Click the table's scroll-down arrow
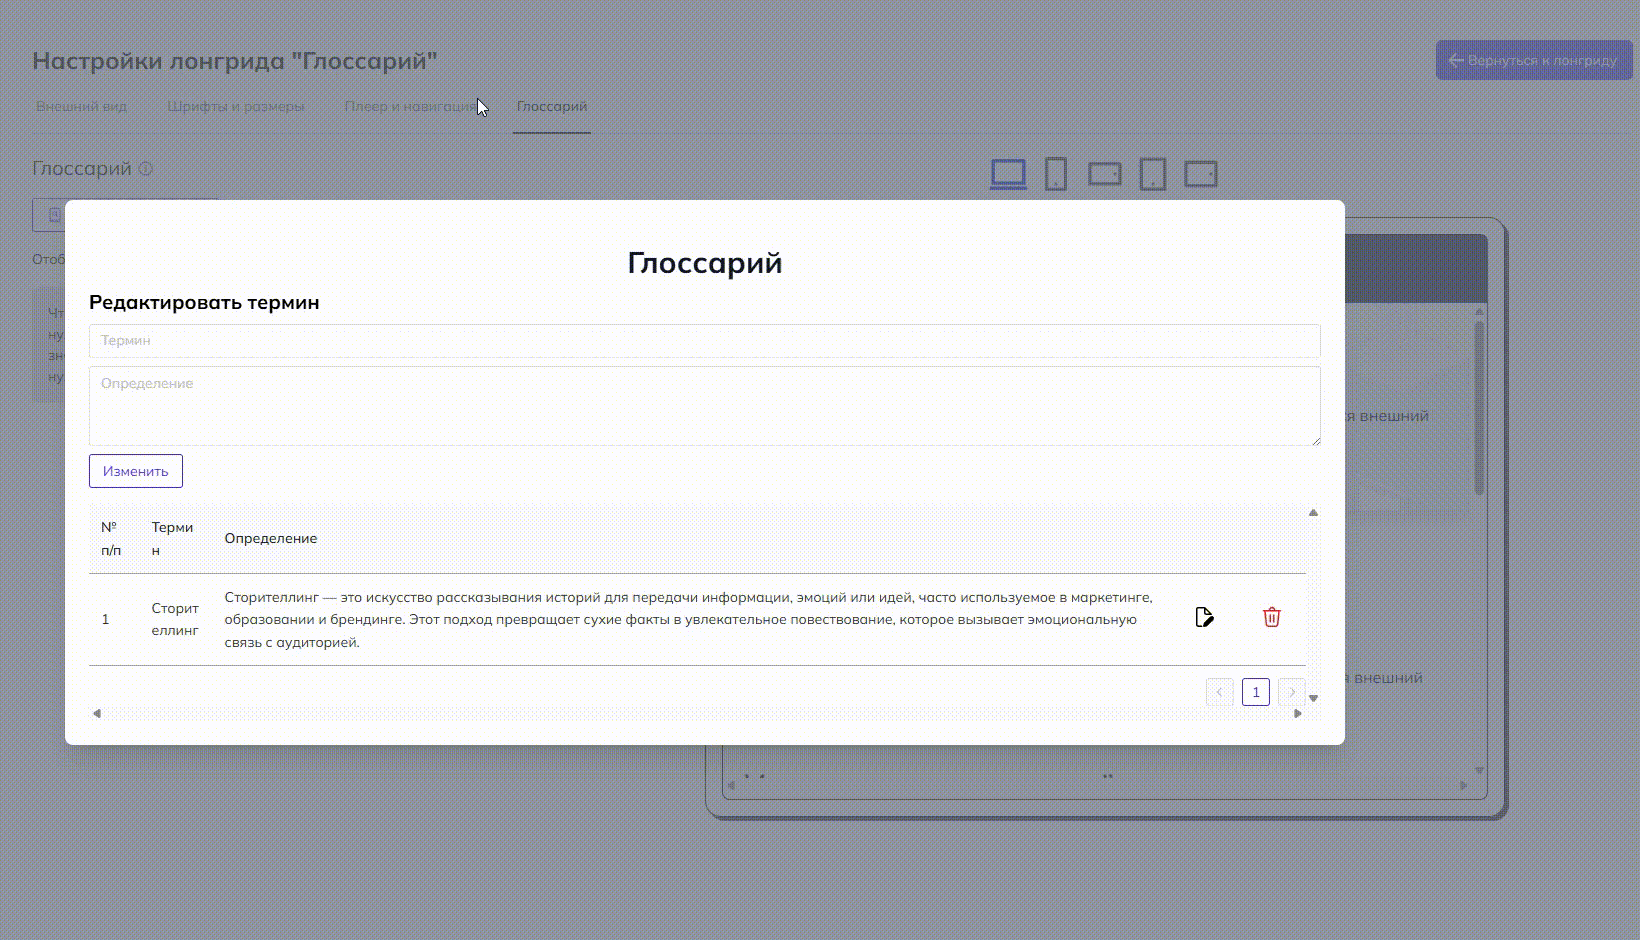Viewport: 1640px width, 940px height. 1313,698
